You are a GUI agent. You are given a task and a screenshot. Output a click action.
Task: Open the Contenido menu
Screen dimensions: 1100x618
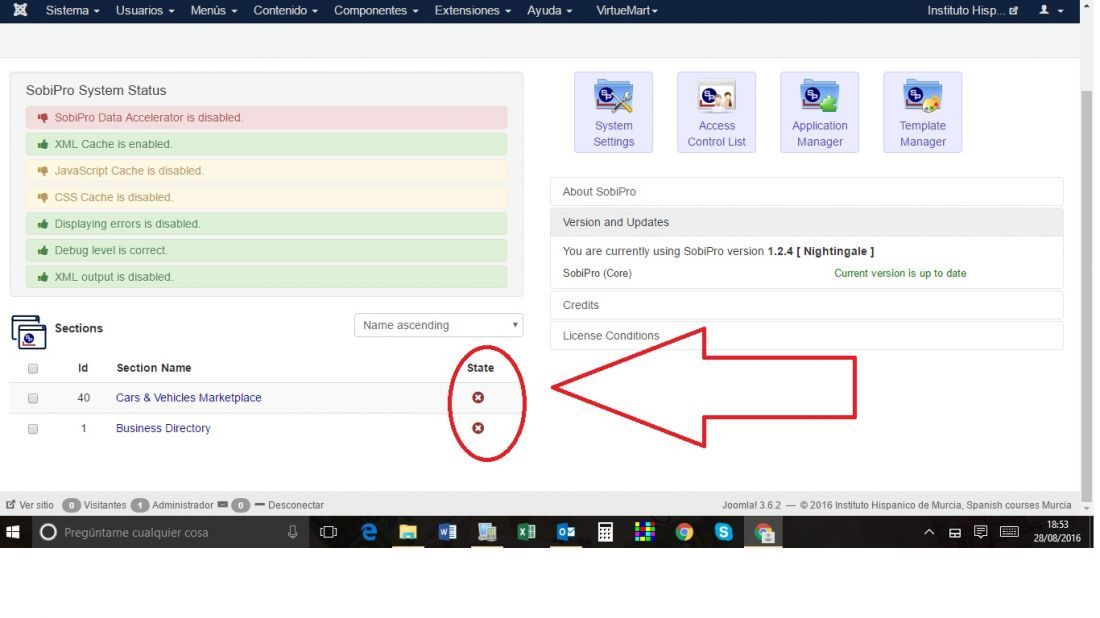pyautogui.click(x=286, y=11)
